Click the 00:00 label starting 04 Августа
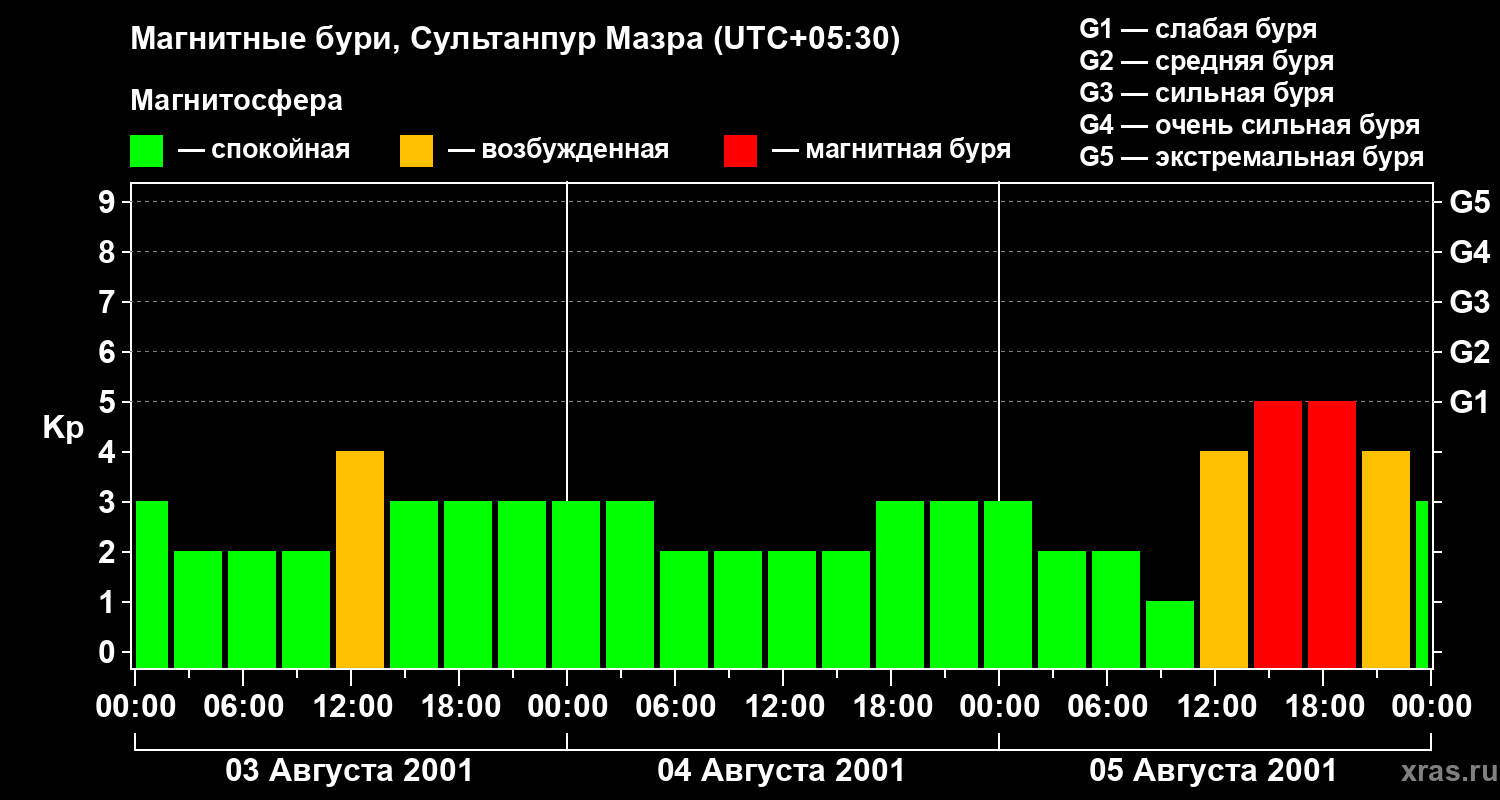Viewport: 1500px width, 800px height. tap(567, 707)
